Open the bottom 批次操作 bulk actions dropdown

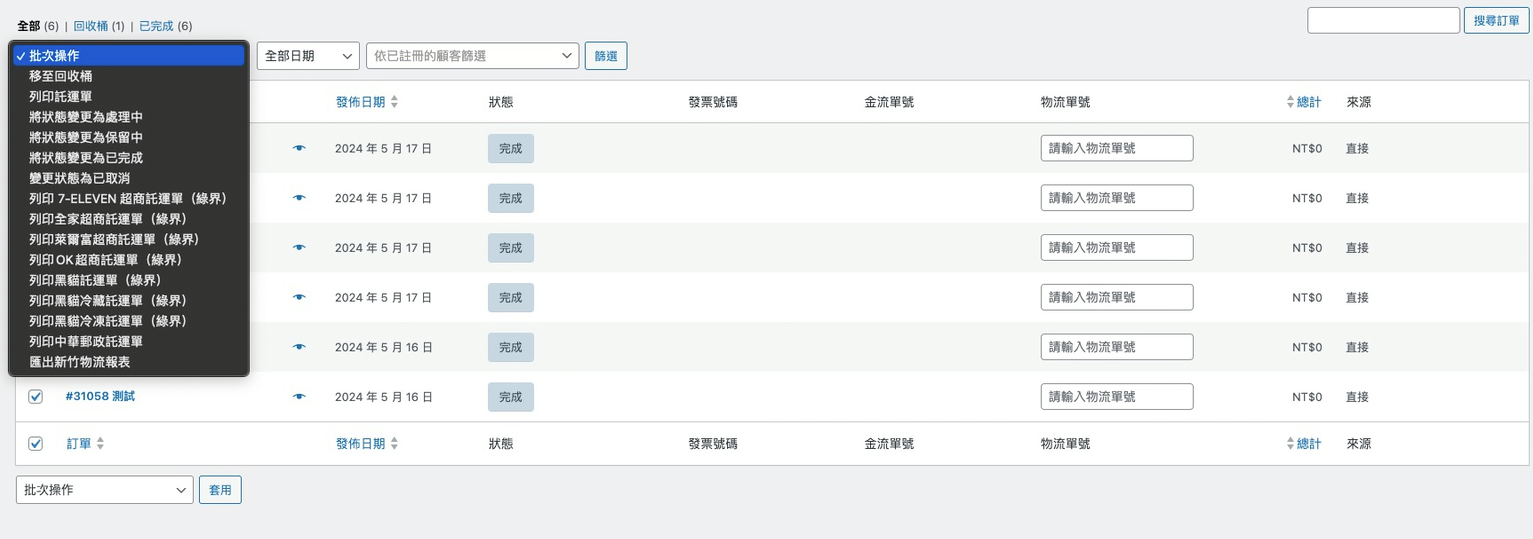click(x=105, y=490)
